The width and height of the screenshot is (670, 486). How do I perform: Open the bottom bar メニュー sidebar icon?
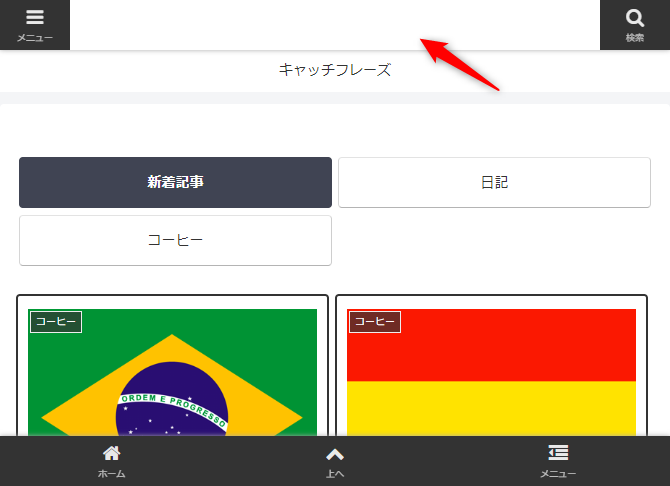(x=558, y=453)
